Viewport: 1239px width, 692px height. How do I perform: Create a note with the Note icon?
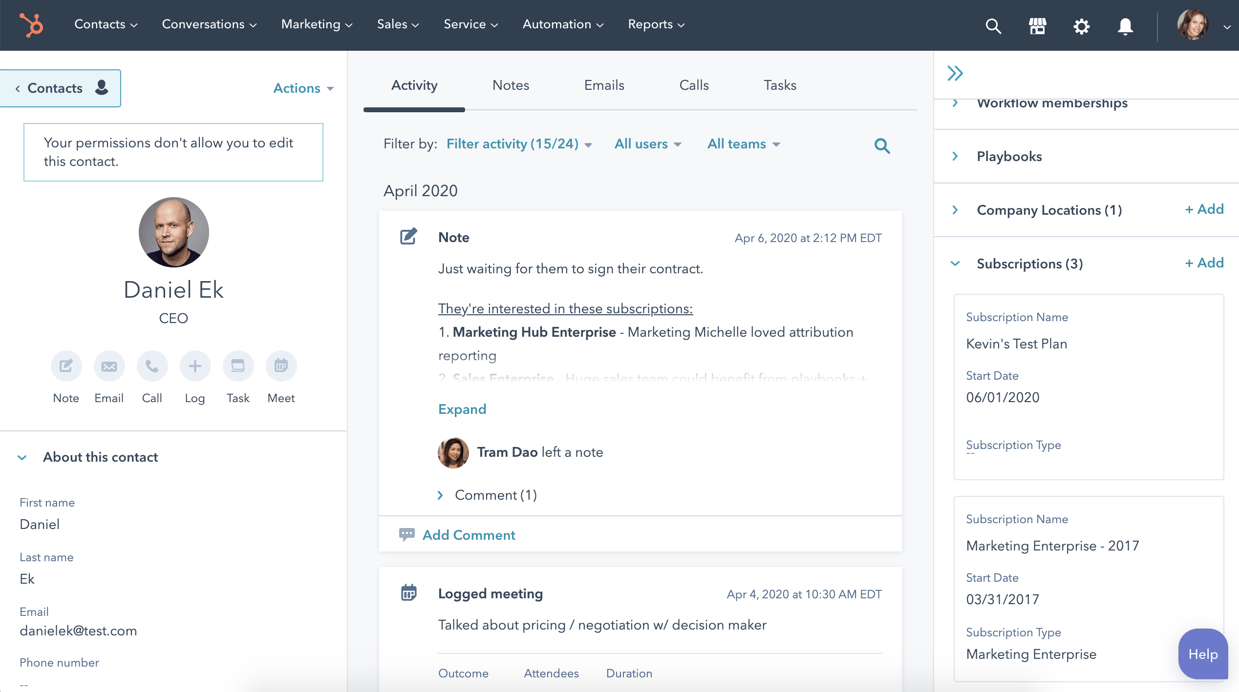[x=66, y=366]
